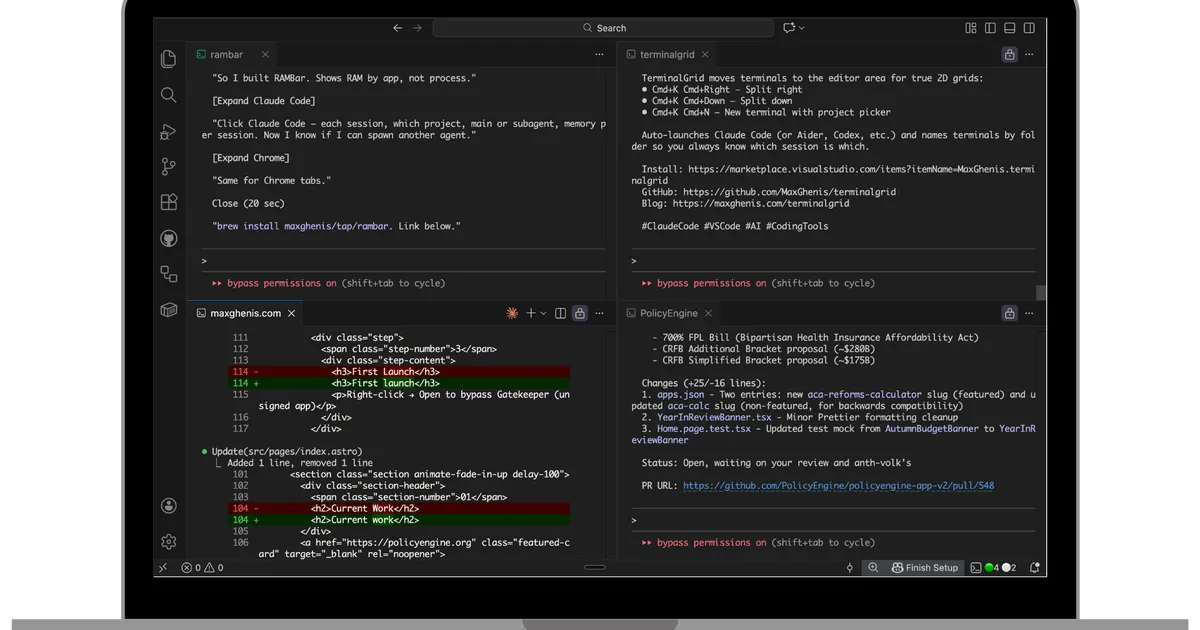Open More Actions for the PolicyEngine group
1200x630 pixels.
1030,313
